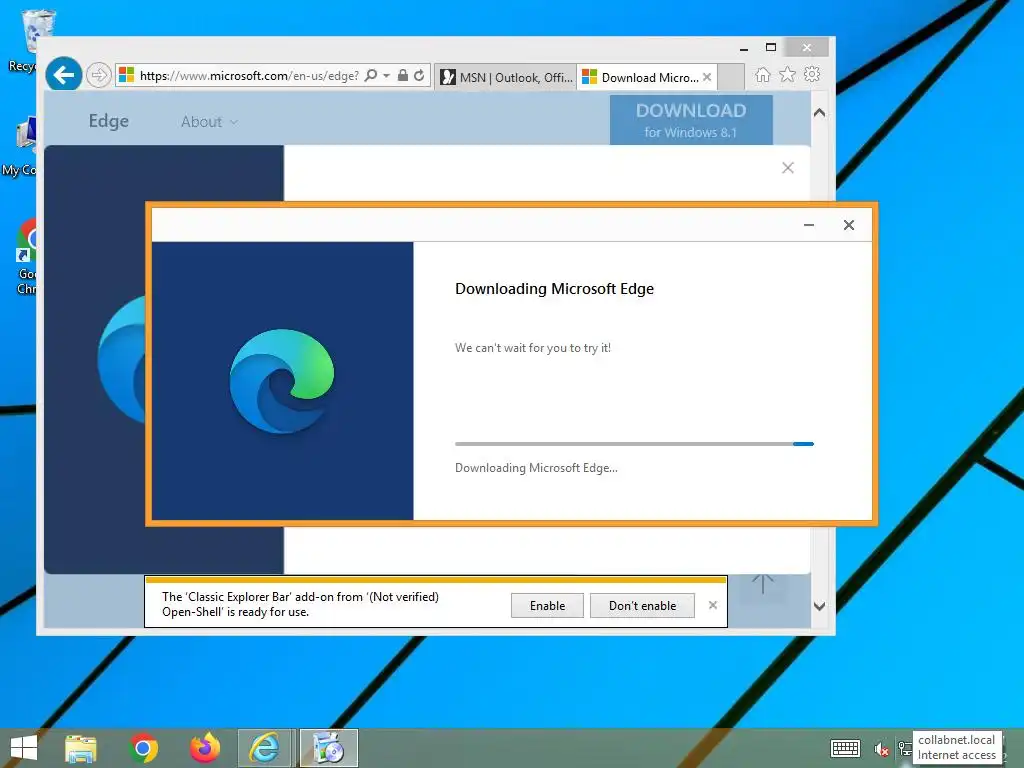
Task: Expand the About menu on the Edge page
Action: pyautogui.click(x=209, y=122)
